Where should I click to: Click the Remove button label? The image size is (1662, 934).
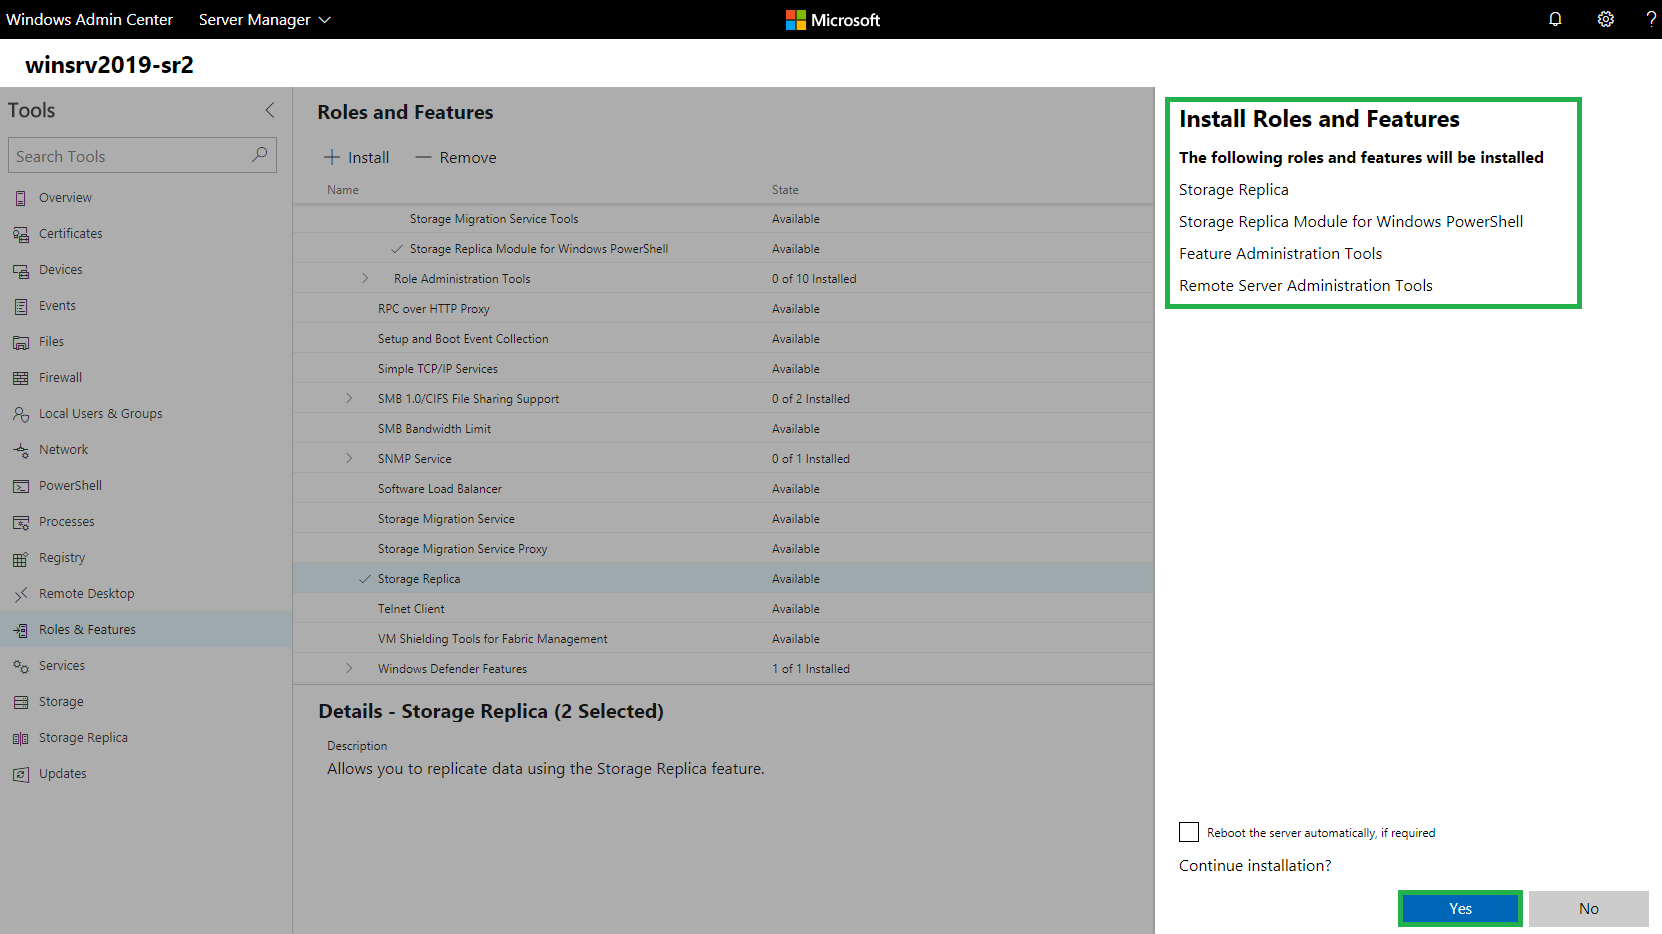[x=468, y=157]
